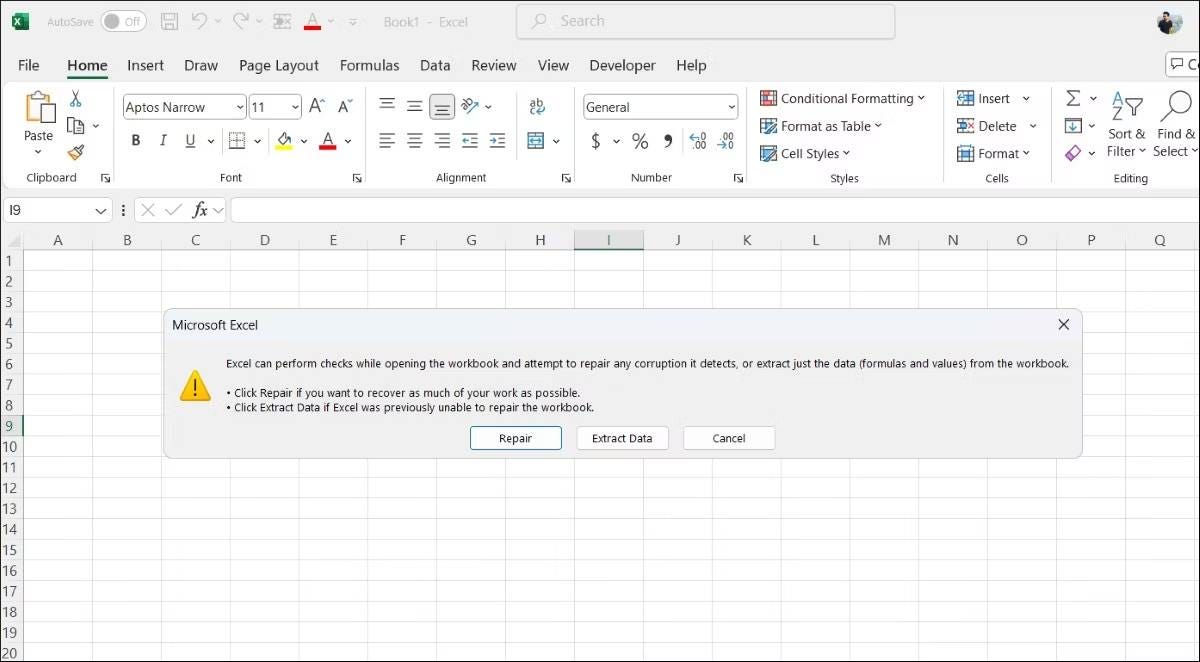Click the Extract Data button
This screenshot has width=1200, height=662.
pyautogui.click(x=622, y=438)
